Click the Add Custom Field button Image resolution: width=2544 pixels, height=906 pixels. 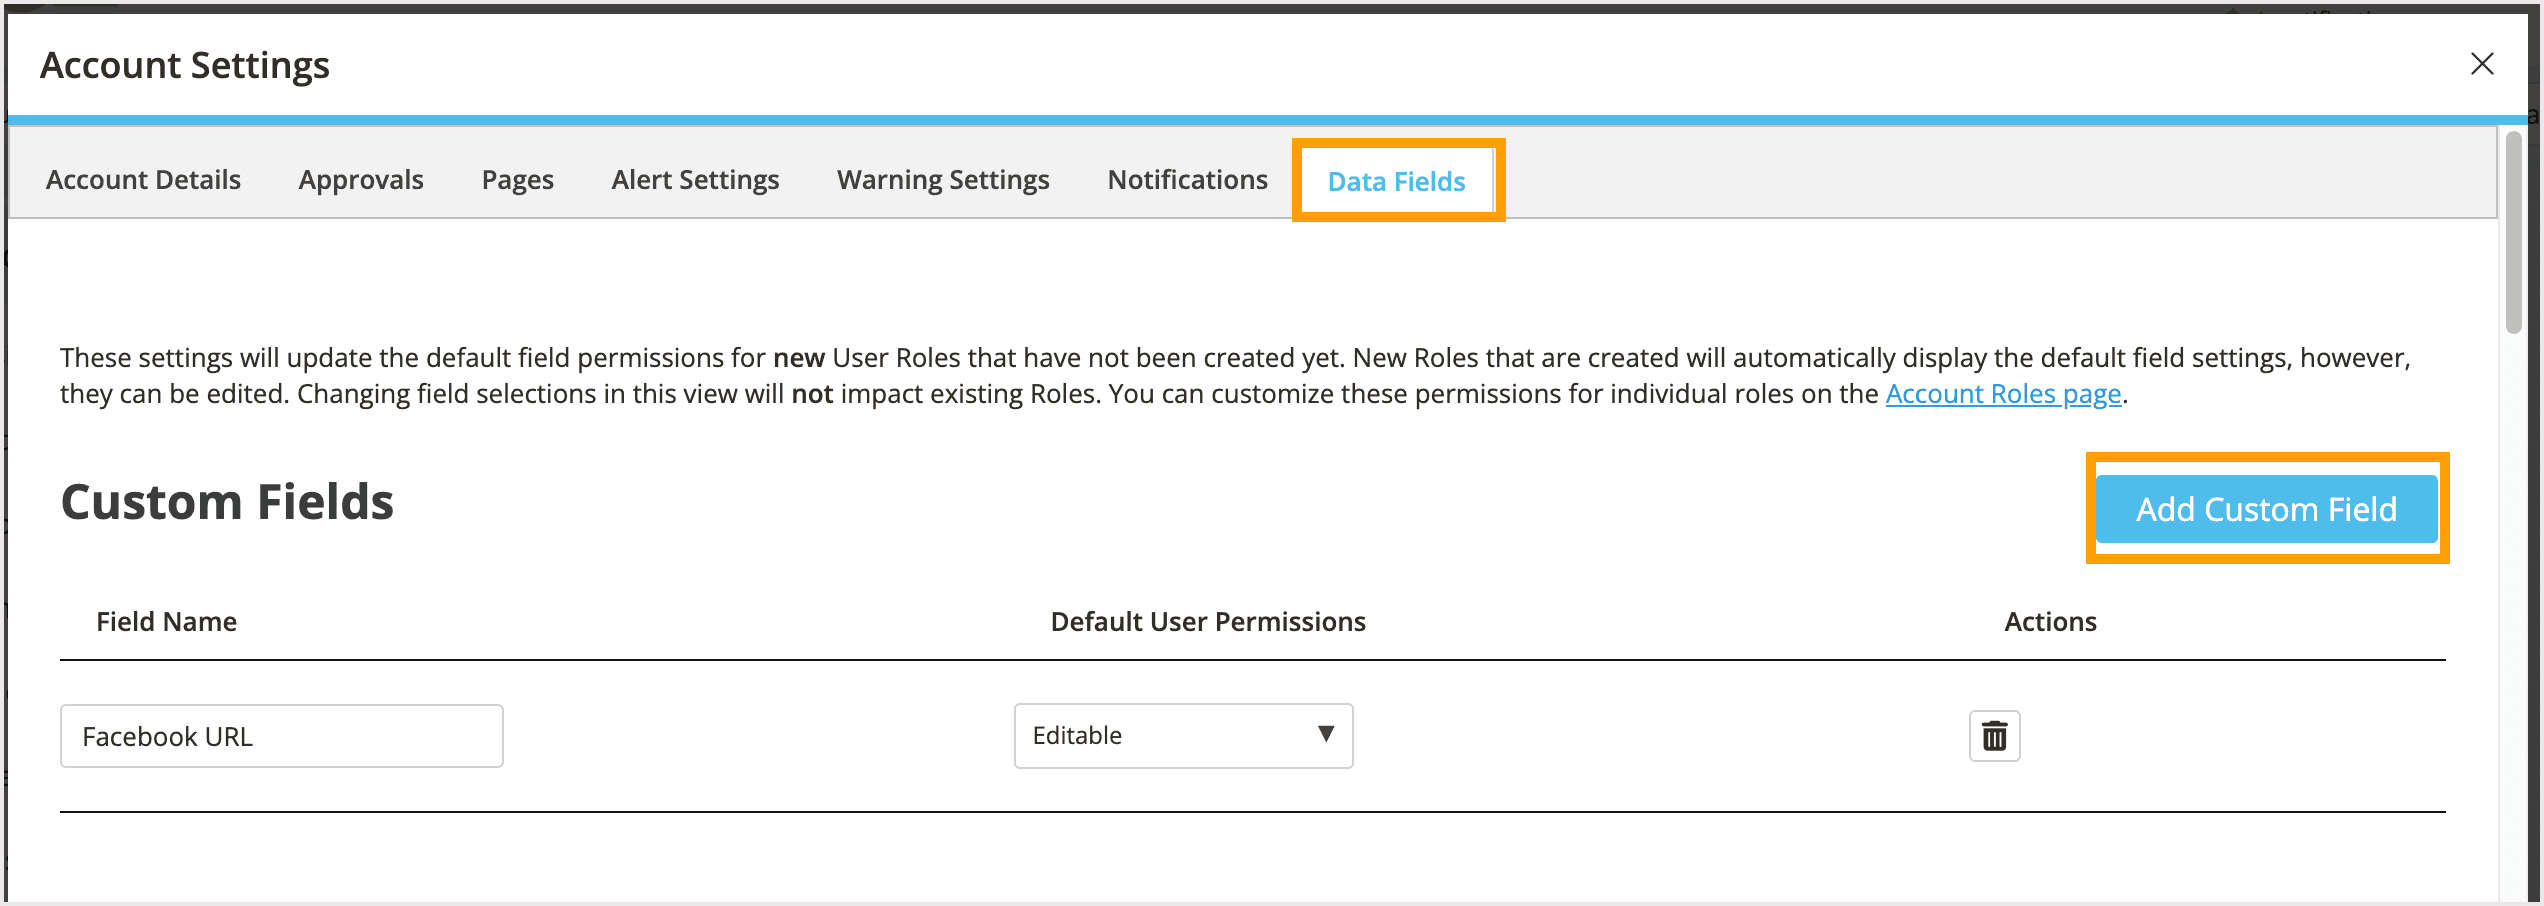pos(2265,509)
